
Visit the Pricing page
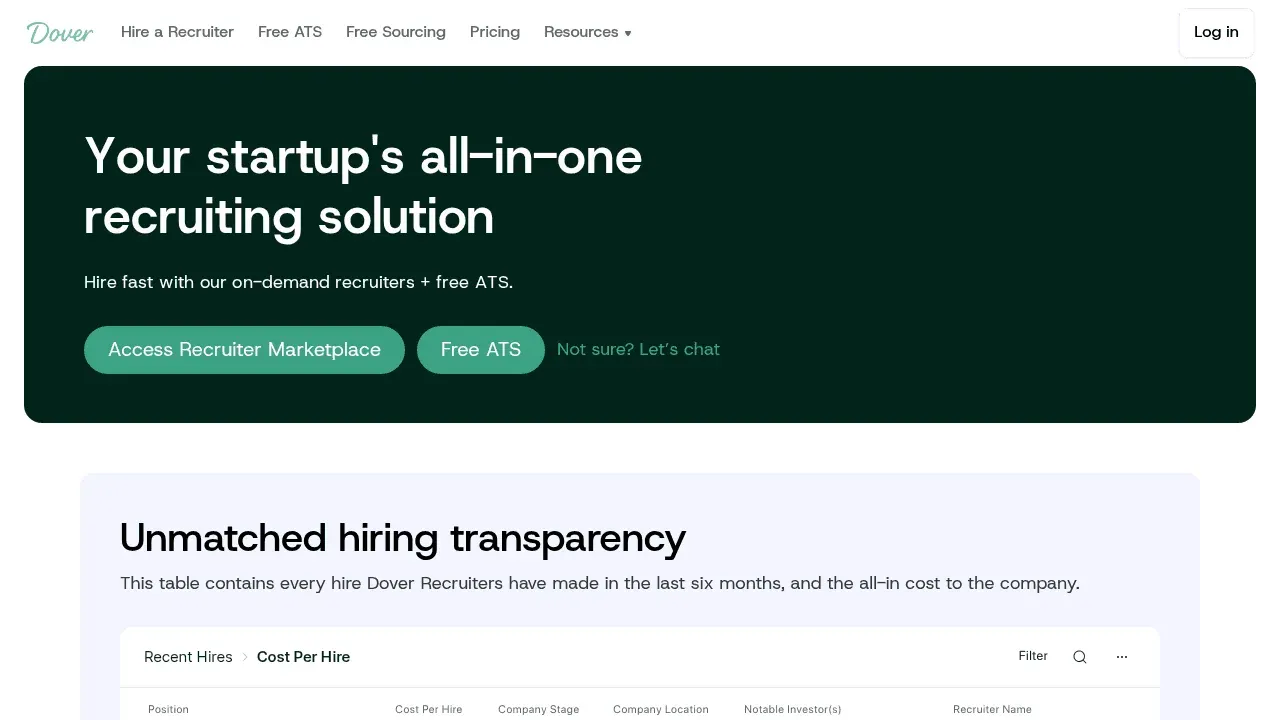point(495,32)
